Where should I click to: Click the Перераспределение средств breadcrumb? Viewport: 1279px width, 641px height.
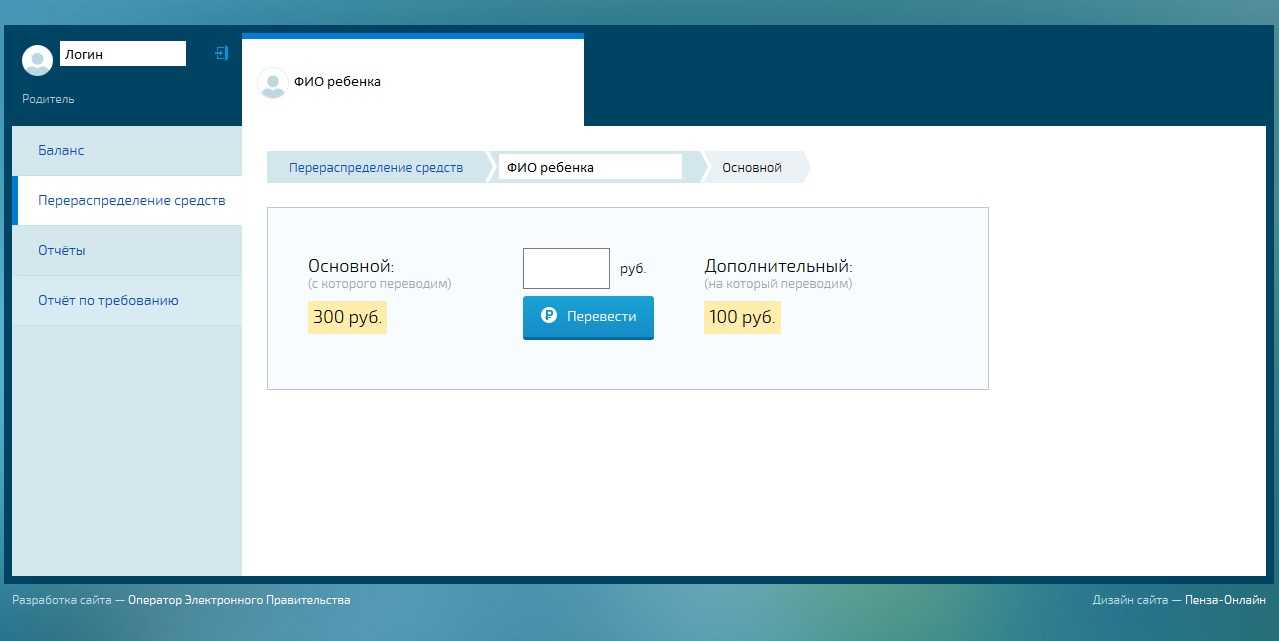[376, 168]
